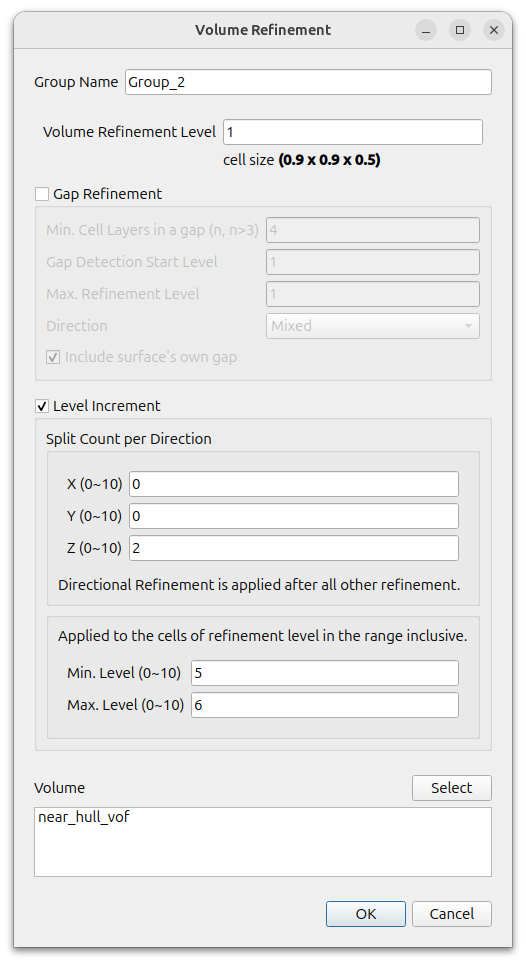The width and height of the screenshot is (526, 964).
Task: Dismiss dialog with Cancel button
Action: (452, 914)
